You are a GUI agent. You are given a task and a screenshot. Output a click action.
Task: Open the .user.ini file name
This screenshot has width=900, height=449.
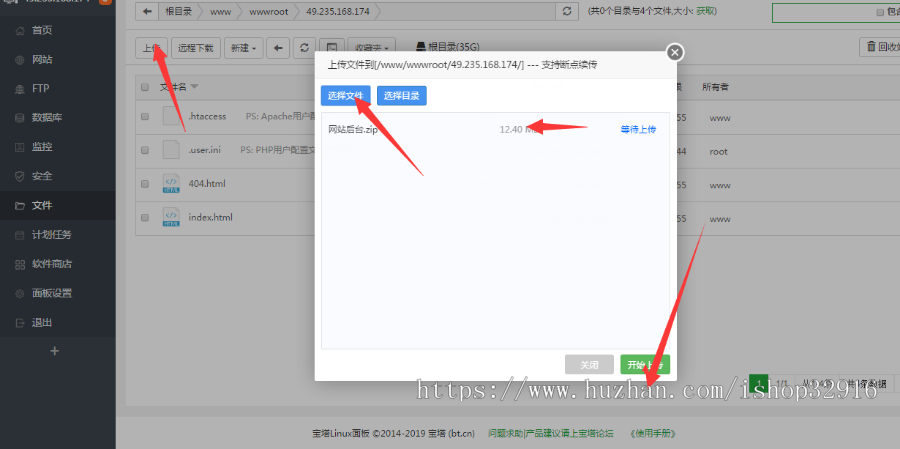coord(204,151)
